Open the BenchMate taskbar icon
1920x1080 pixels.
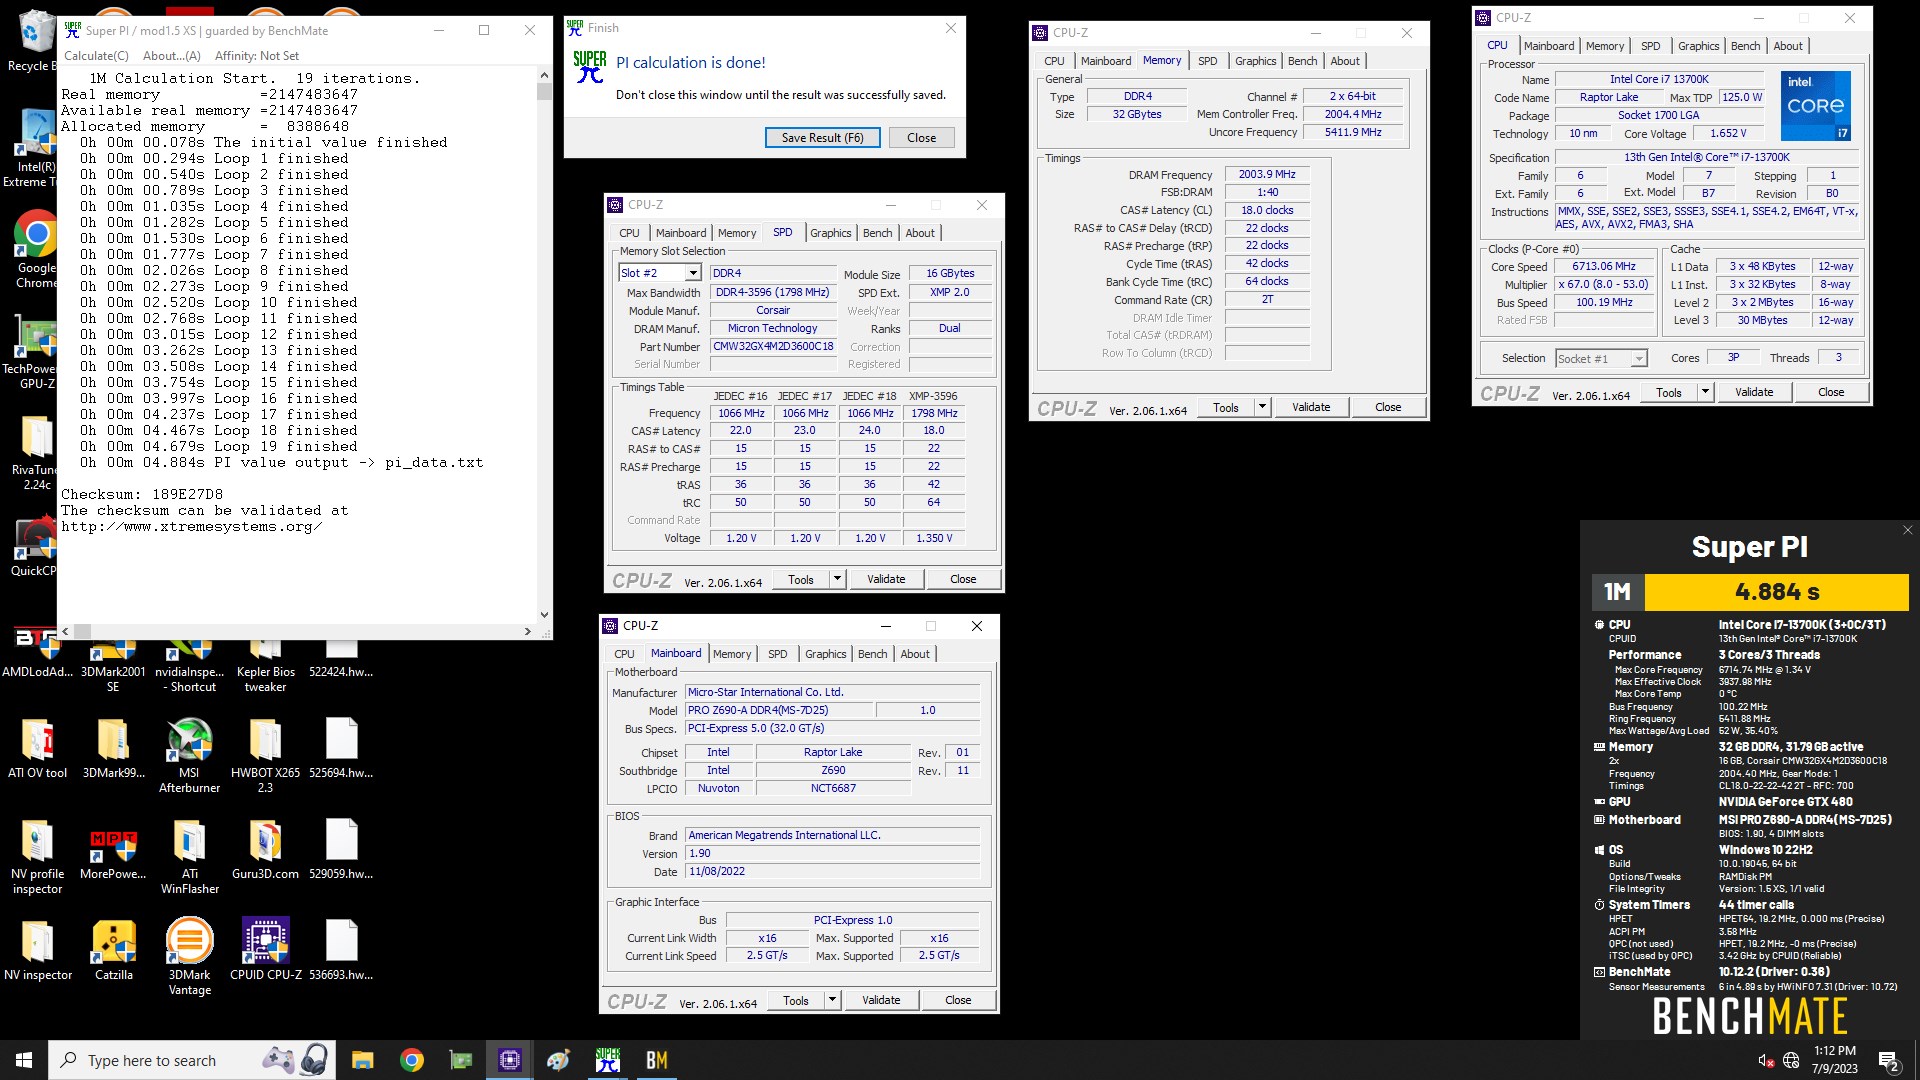656,1060
